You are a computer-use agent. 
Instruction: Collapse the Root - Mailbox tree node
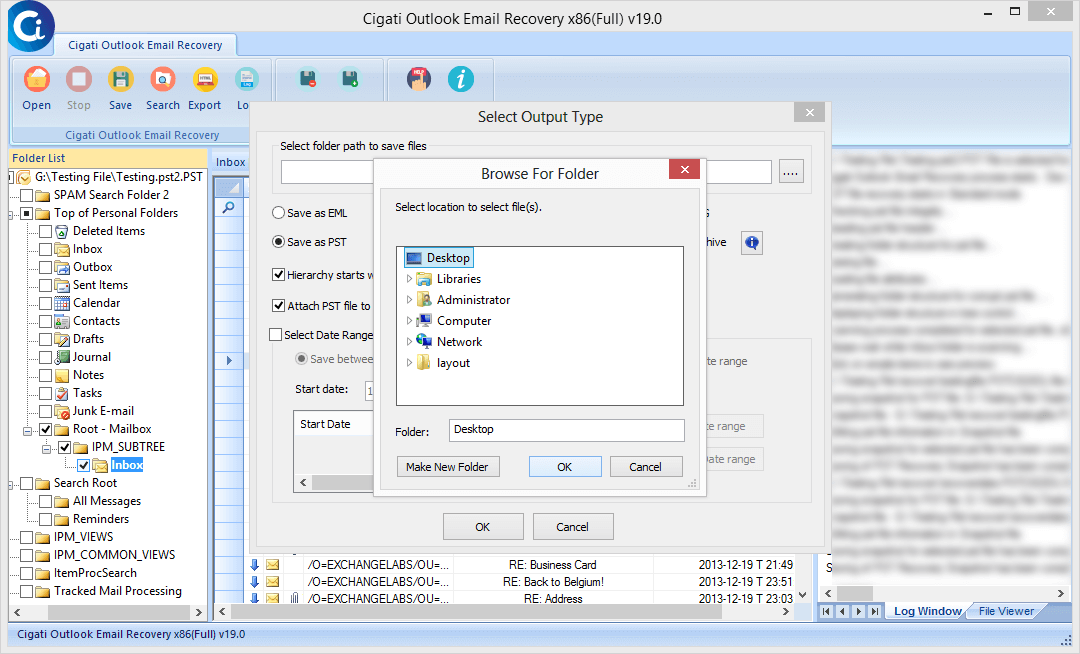point(28,432)
